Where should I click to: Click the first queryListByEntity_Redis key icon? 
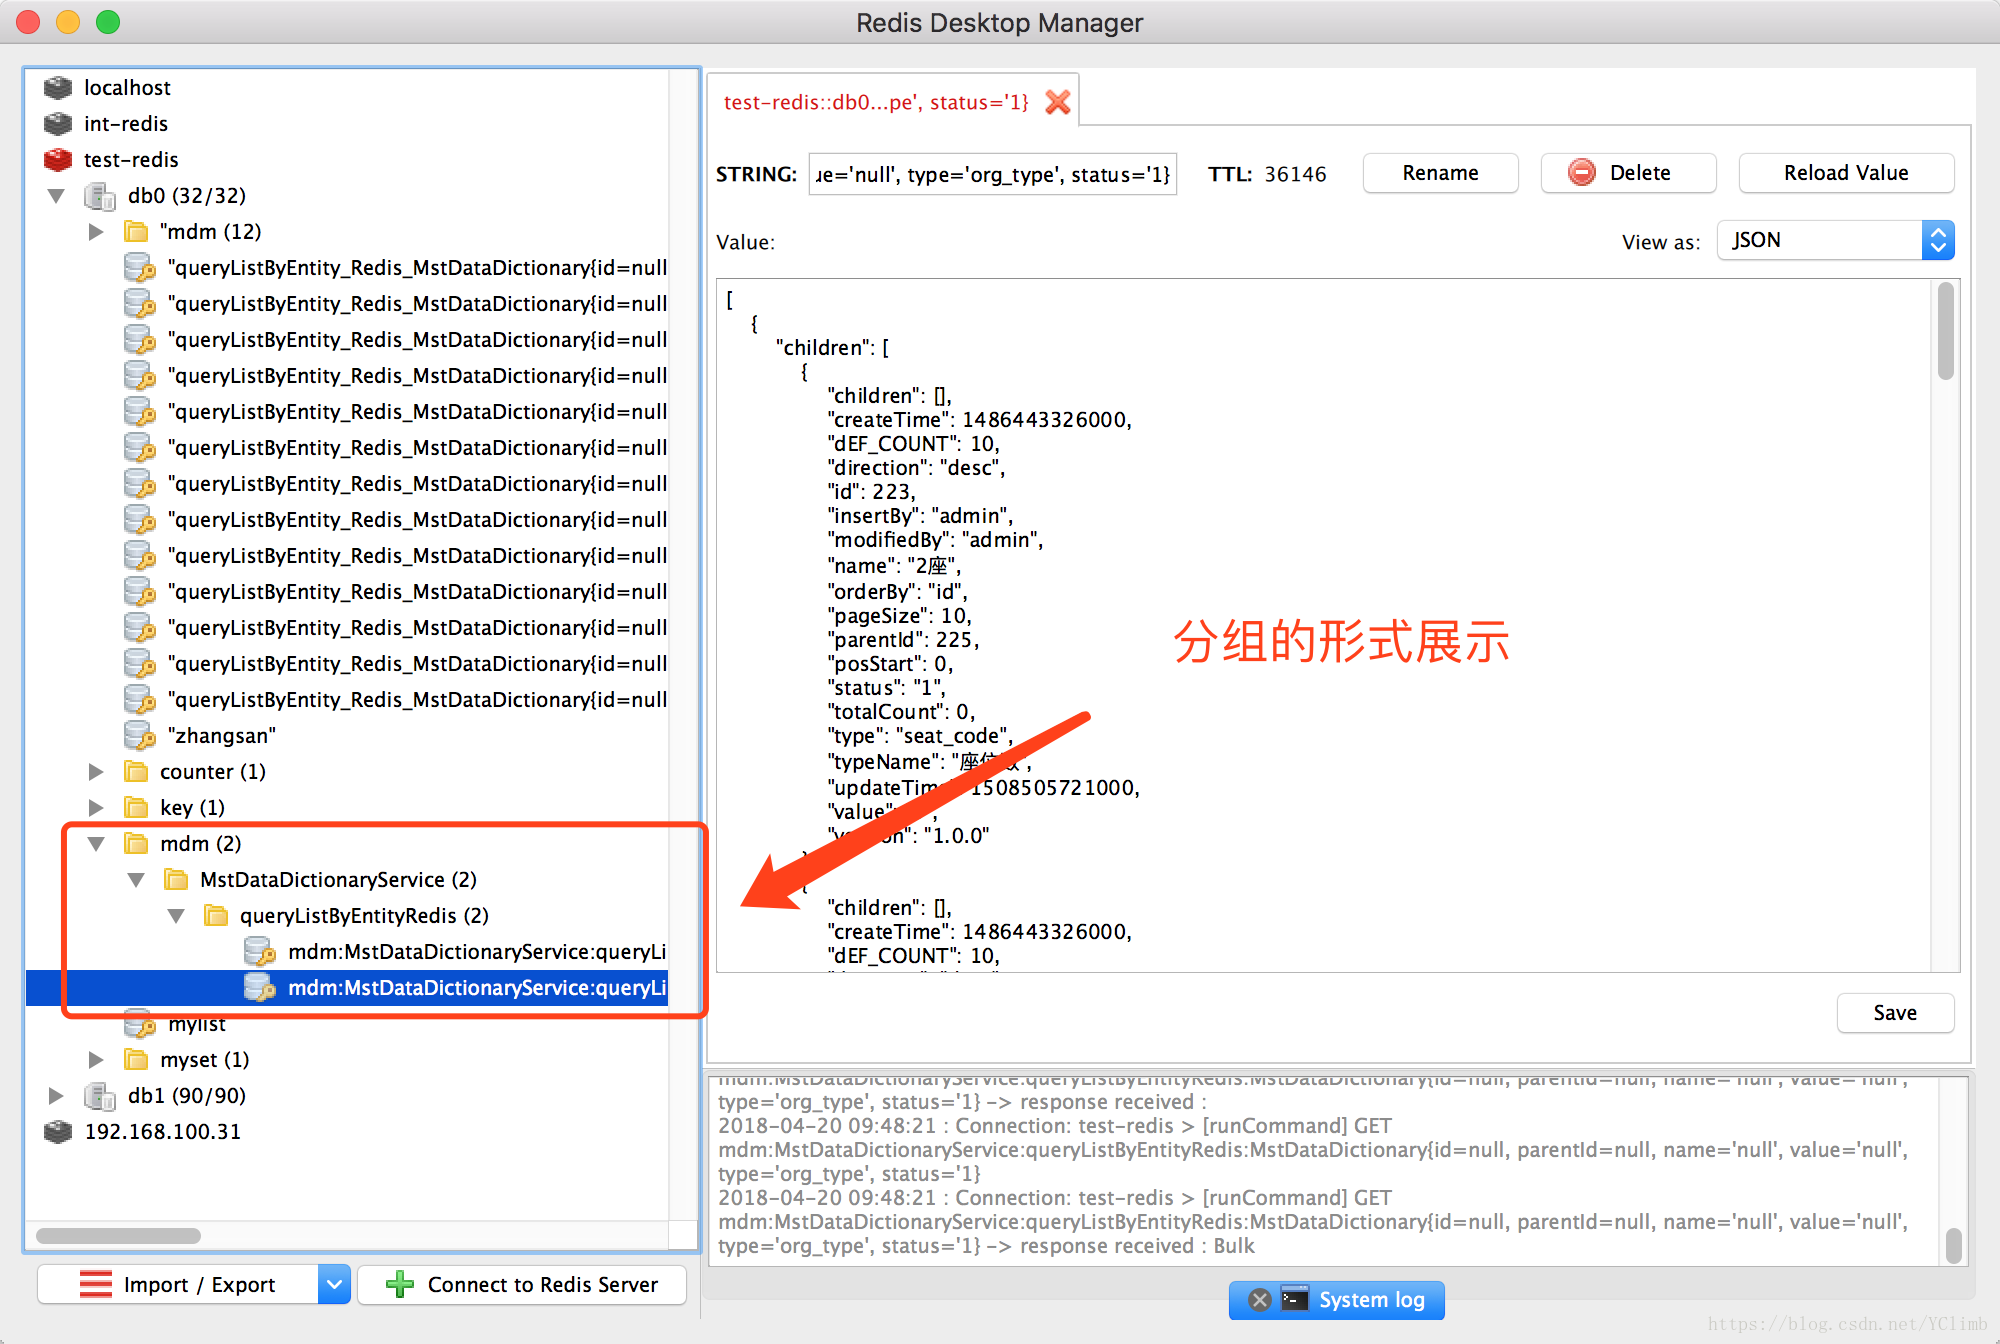pyautogui.click(x=140, y=268)
